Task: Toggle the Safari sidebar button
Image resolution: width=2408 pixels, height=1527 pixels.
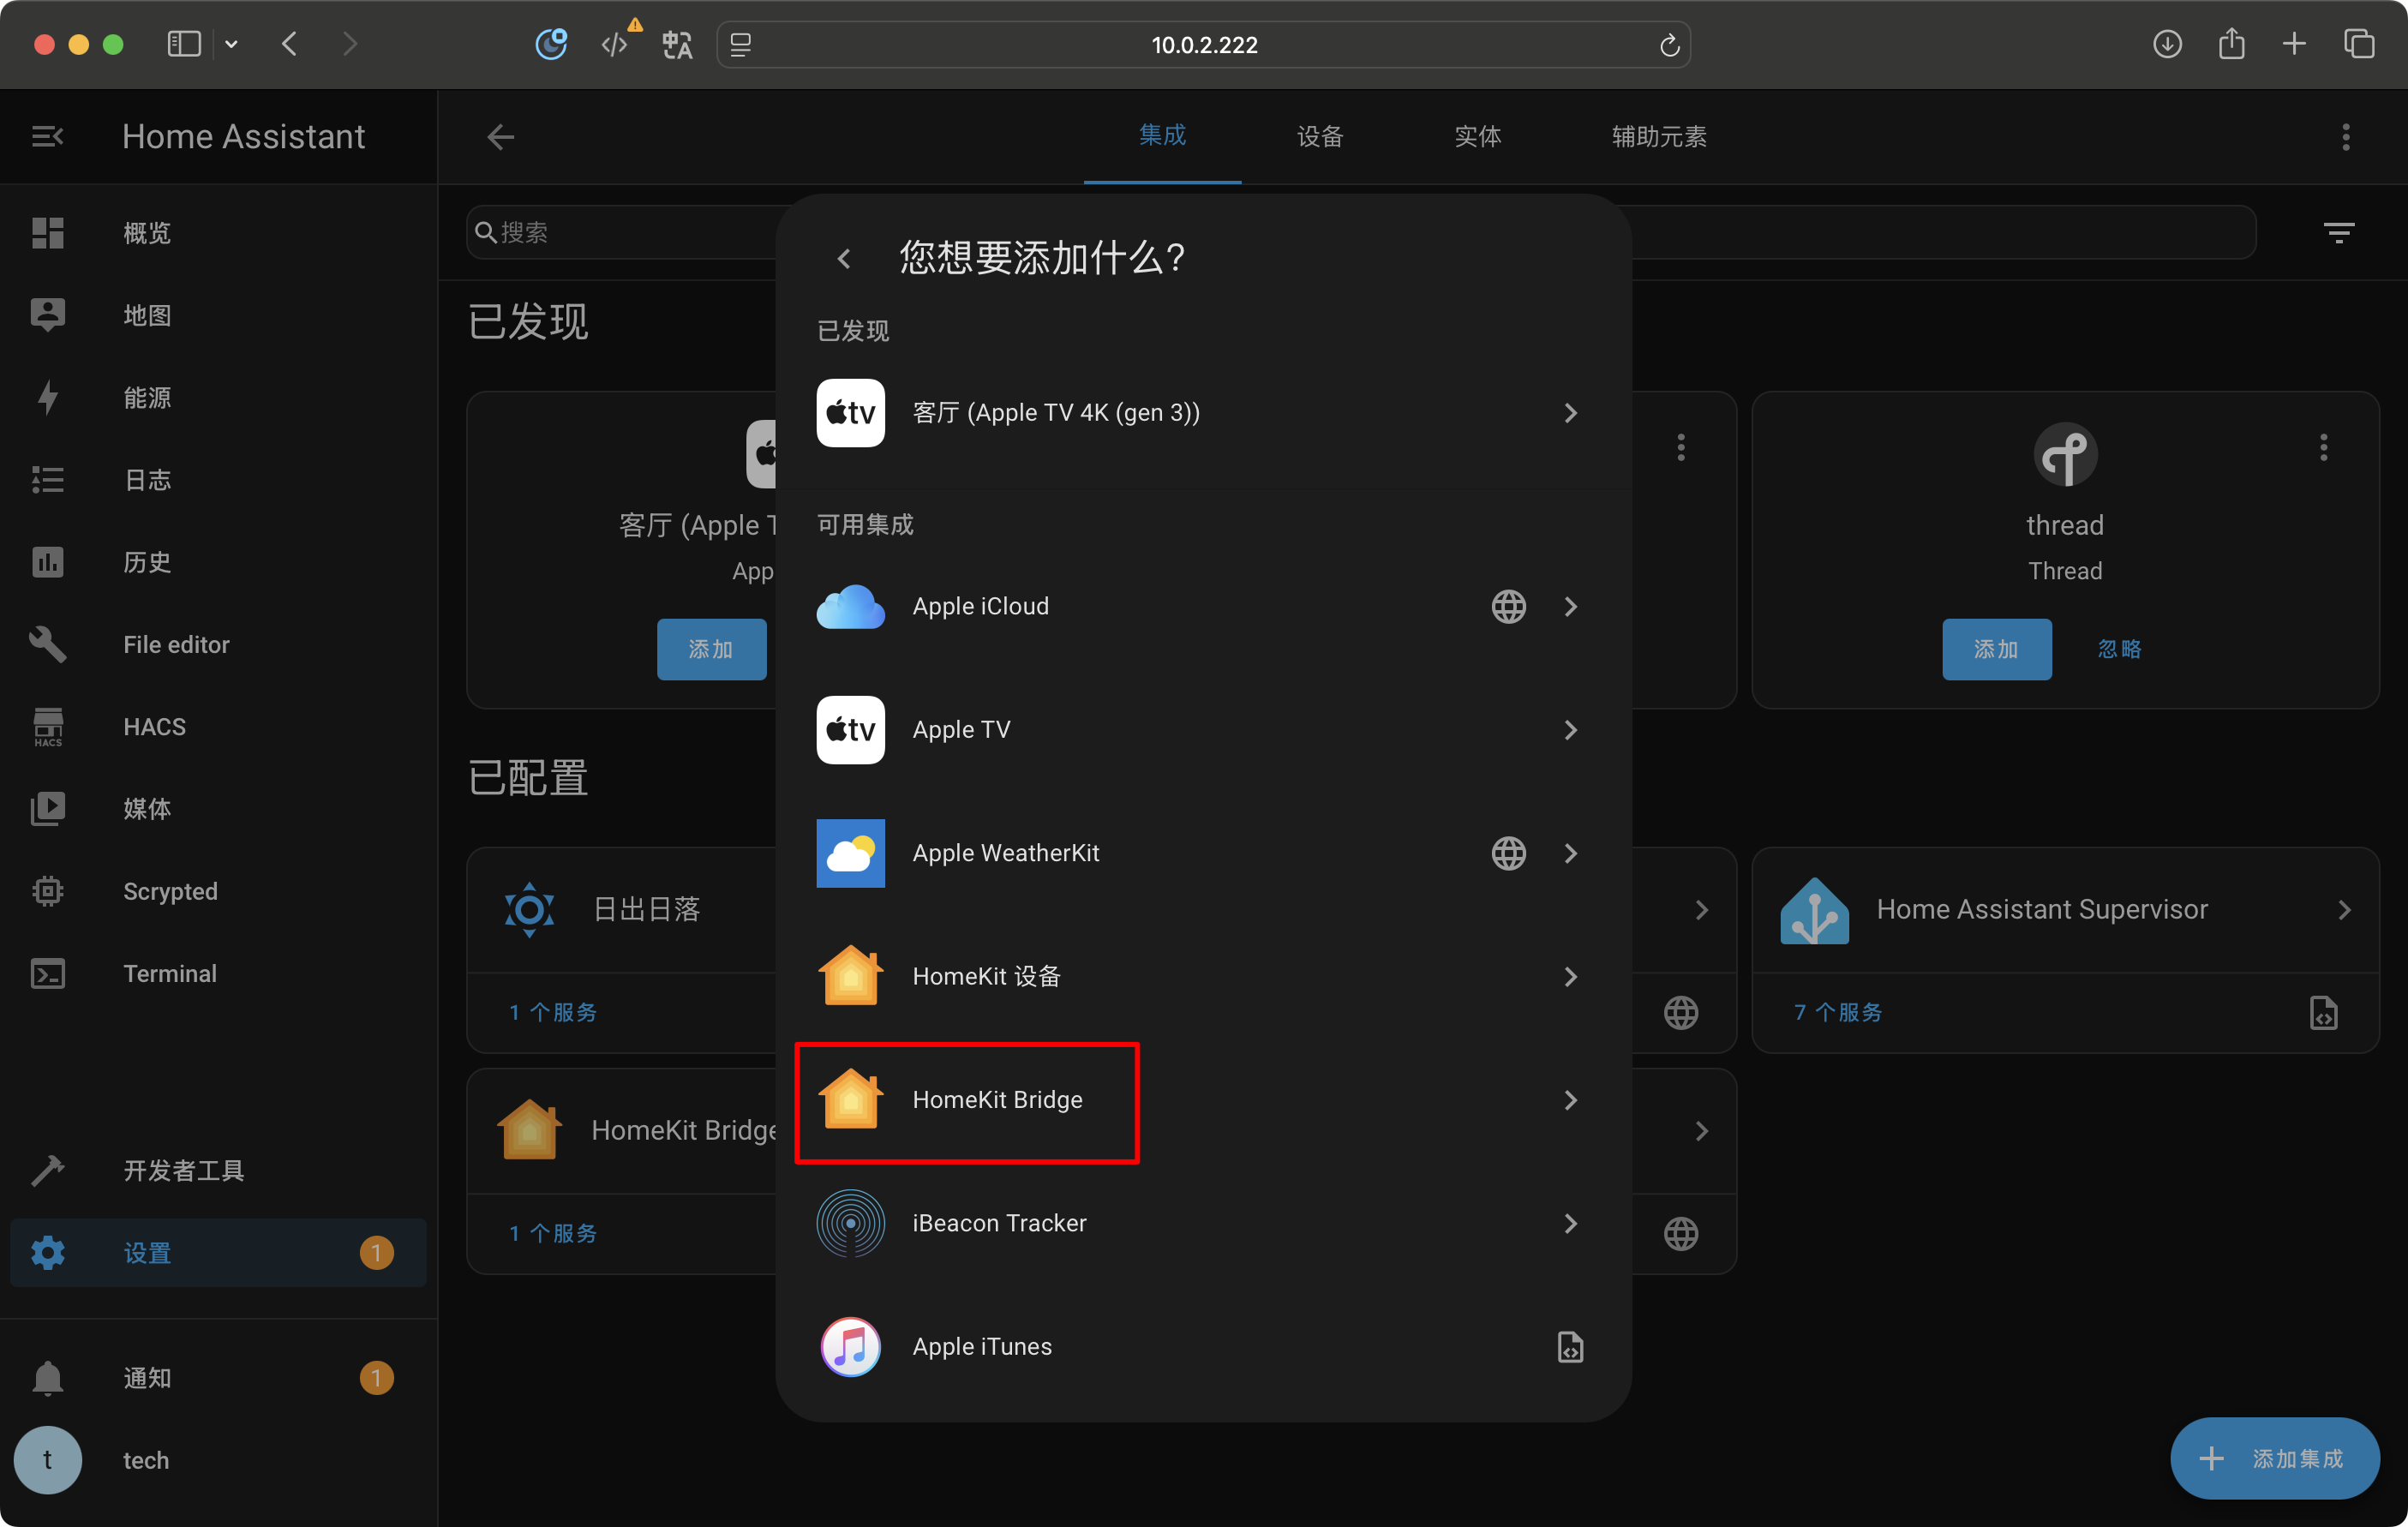Action: [x=184, y=44]
